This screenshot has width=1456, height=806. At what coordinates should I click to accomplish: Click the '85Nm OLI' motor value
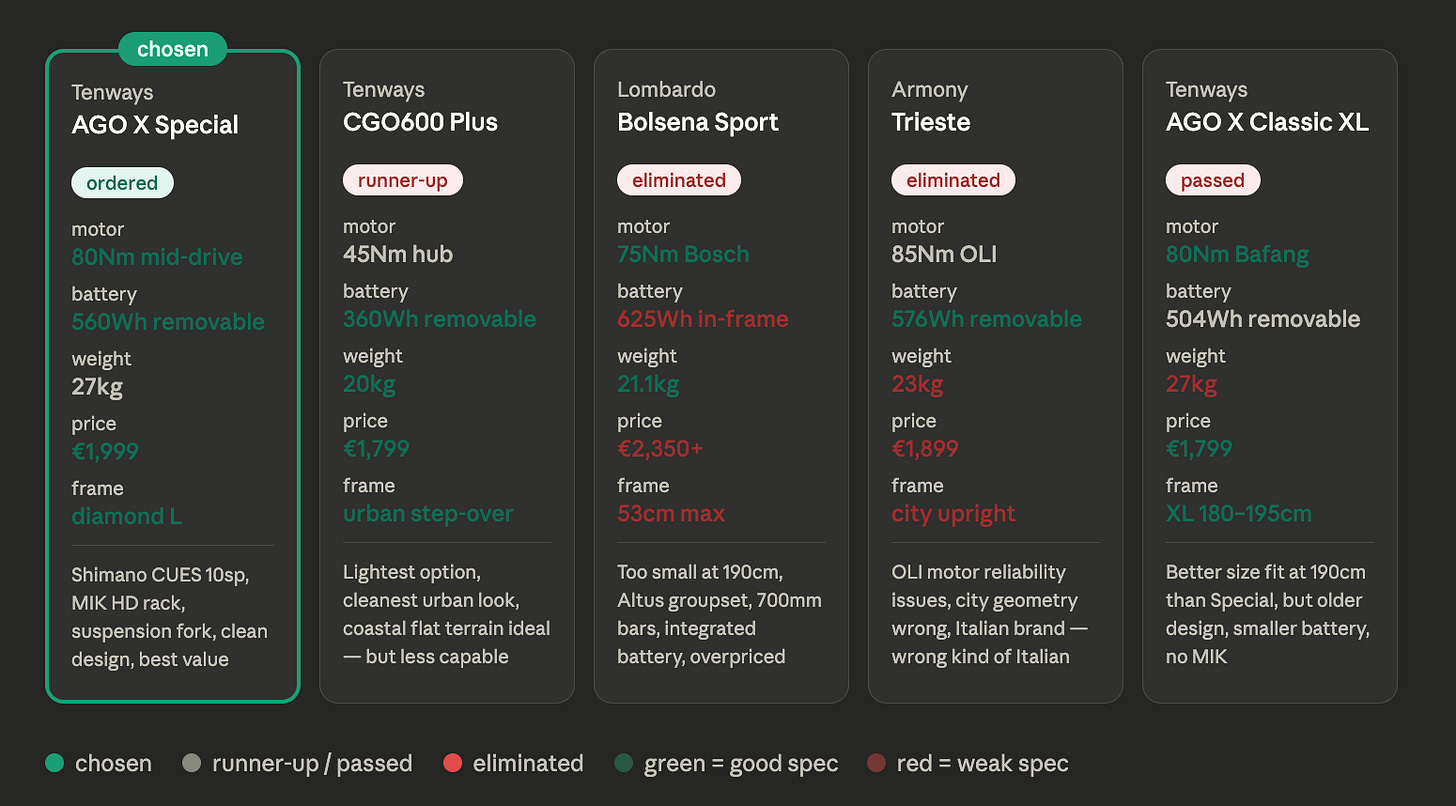944,254
